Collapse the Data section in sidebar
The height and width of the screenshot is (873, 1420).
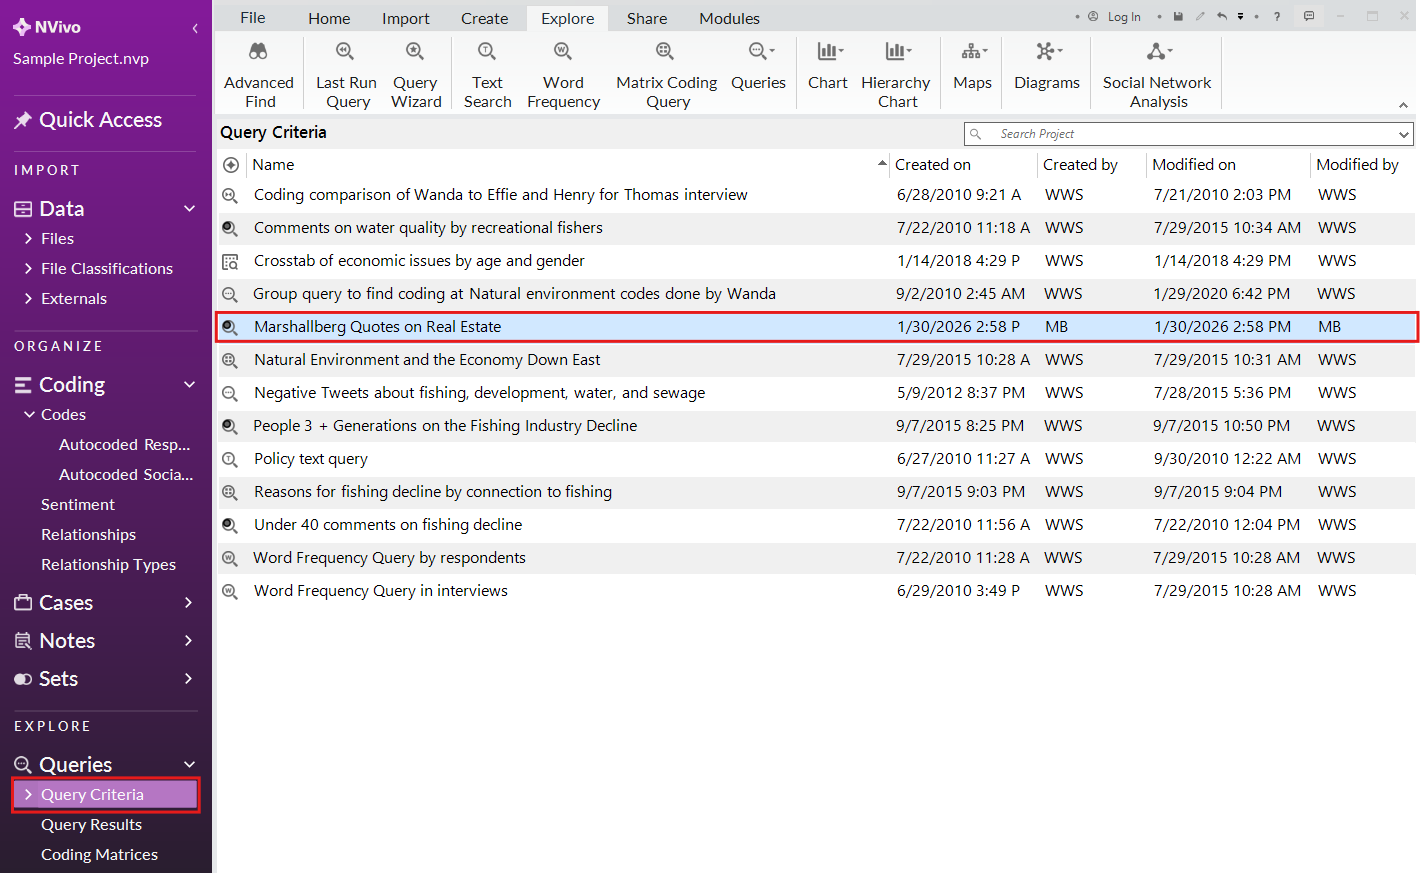coord(189,209)
